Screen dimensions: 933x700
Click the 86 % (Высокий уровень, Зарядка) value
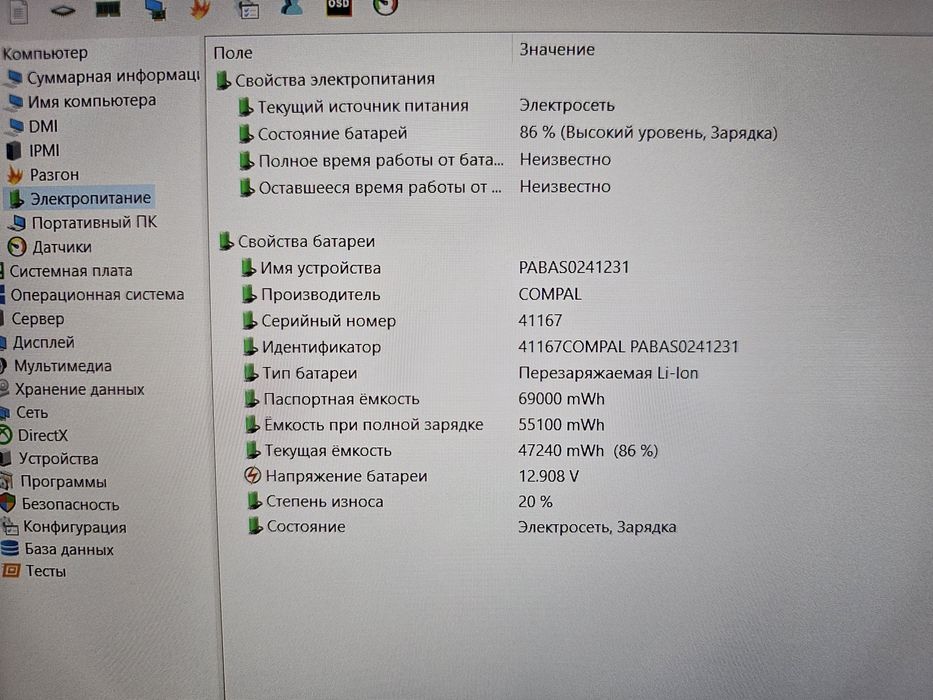click(649, 132)
